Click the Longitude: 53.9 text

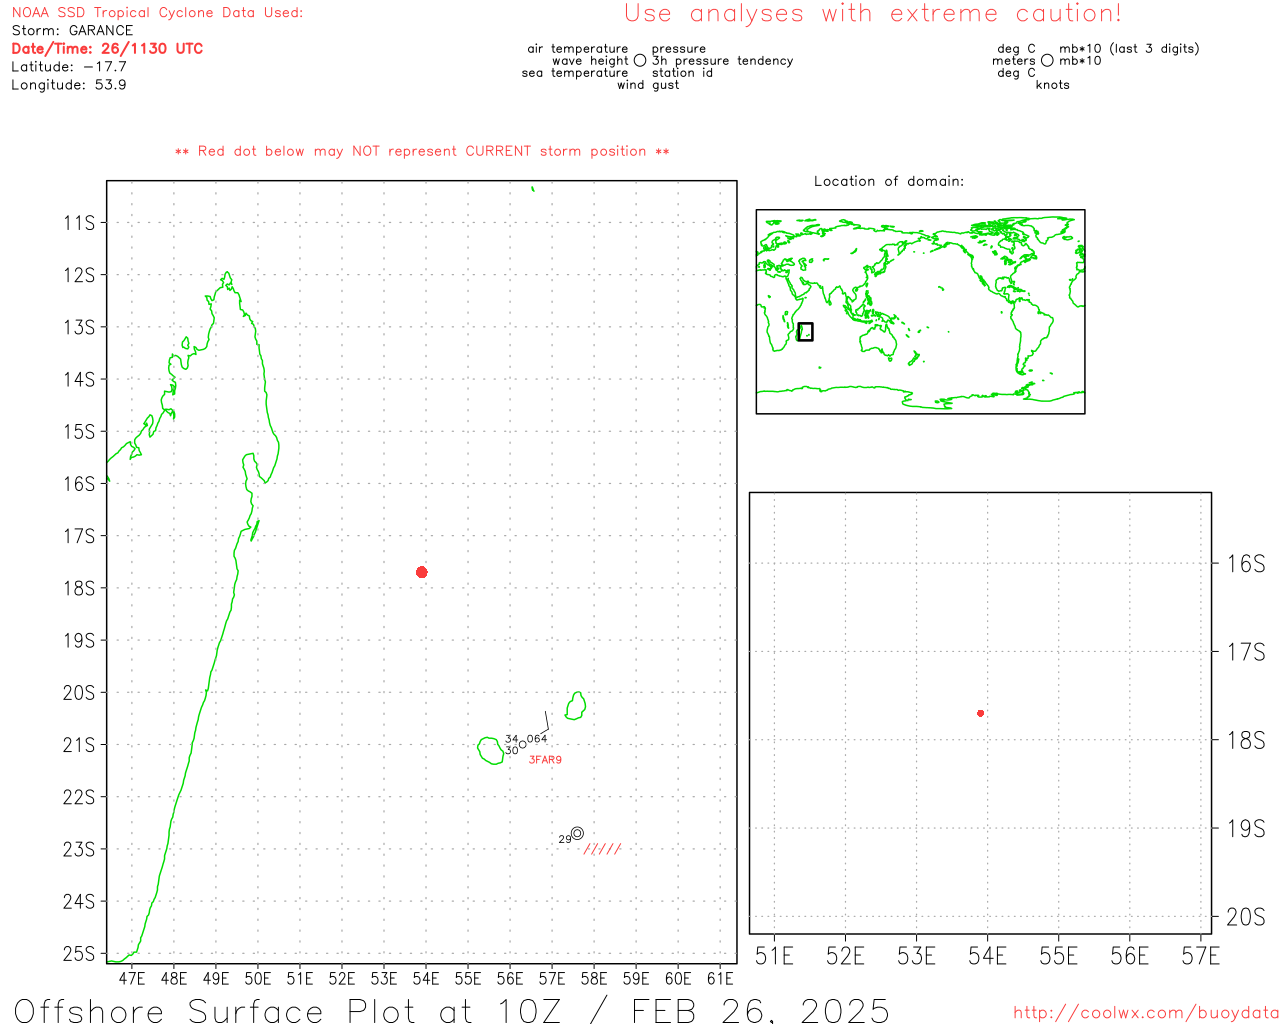pos(69,85)
